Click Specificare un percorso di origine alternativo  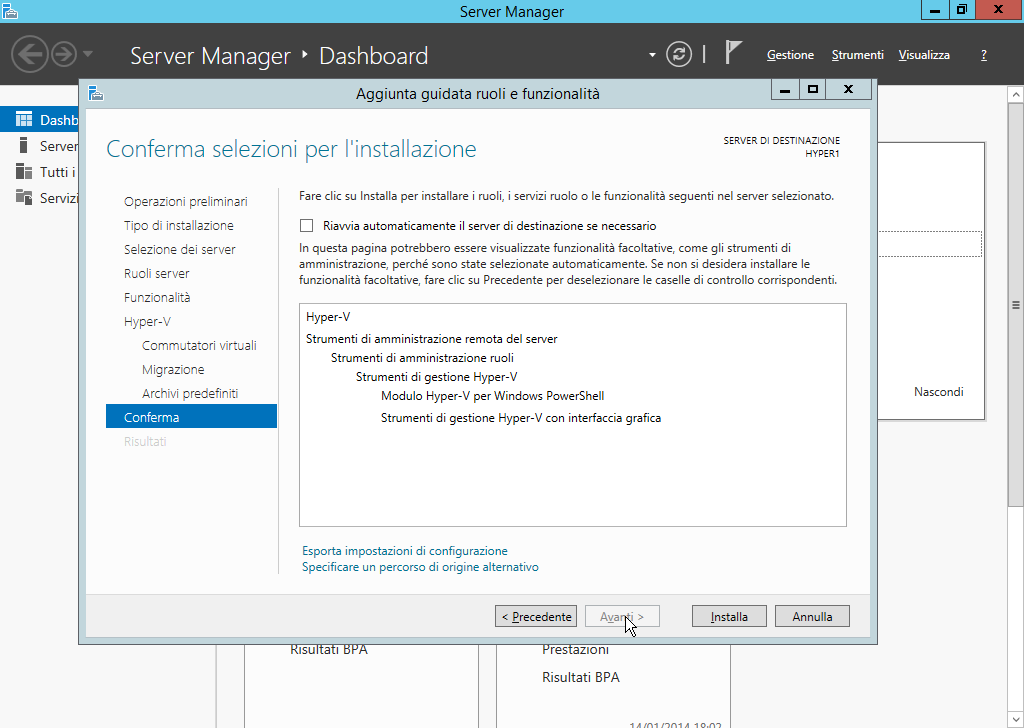[420, 567]
